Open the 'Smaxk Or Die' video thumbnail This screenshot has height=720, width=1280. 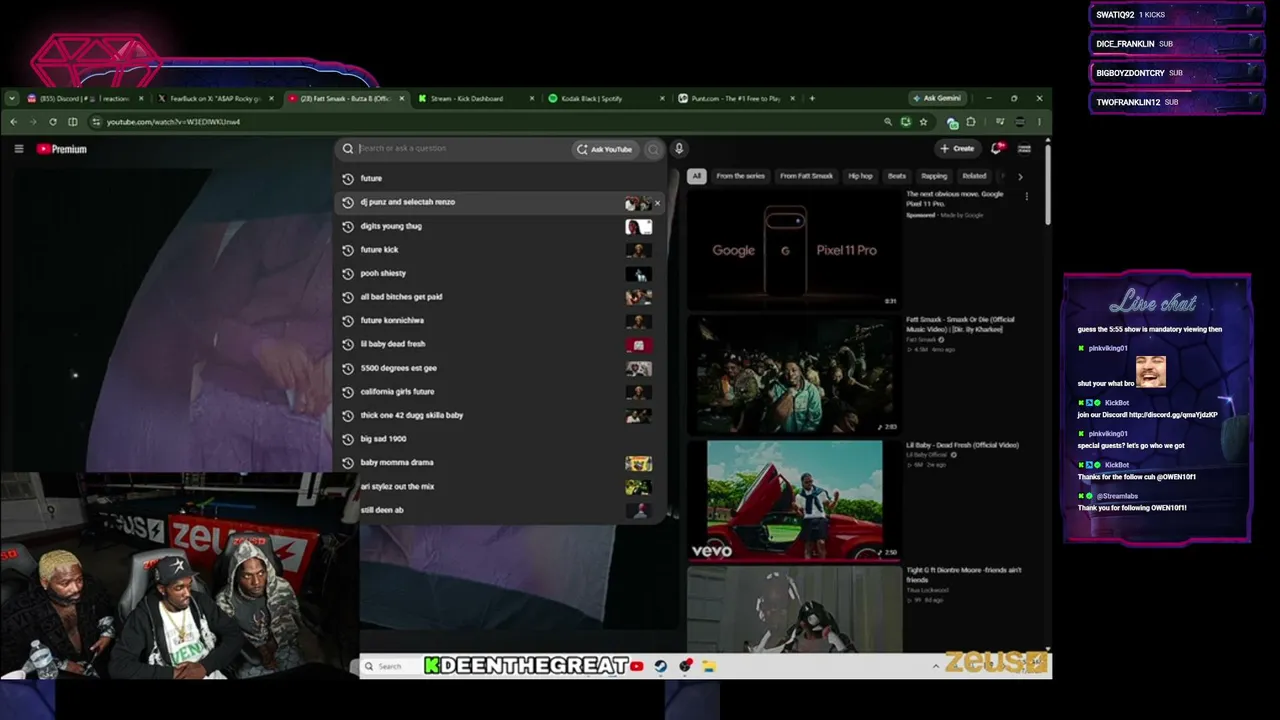click(x=794, y=375)
